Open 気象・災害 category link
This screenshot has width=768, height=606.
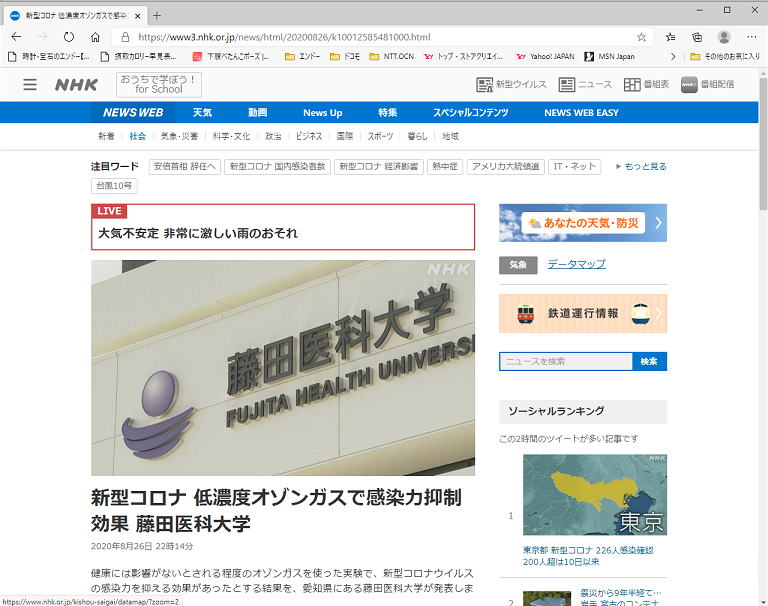[179, 136]
